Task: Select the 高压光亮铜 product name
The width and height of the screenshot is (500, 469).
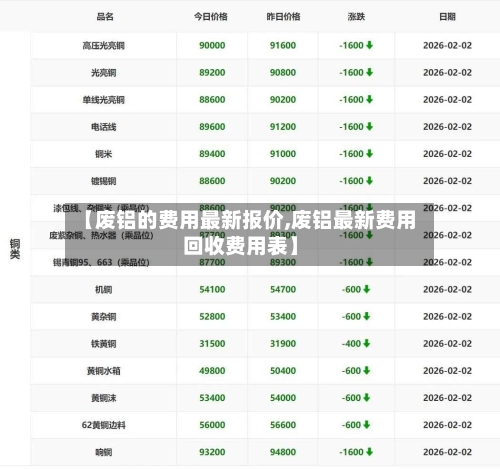Action: 104,46
